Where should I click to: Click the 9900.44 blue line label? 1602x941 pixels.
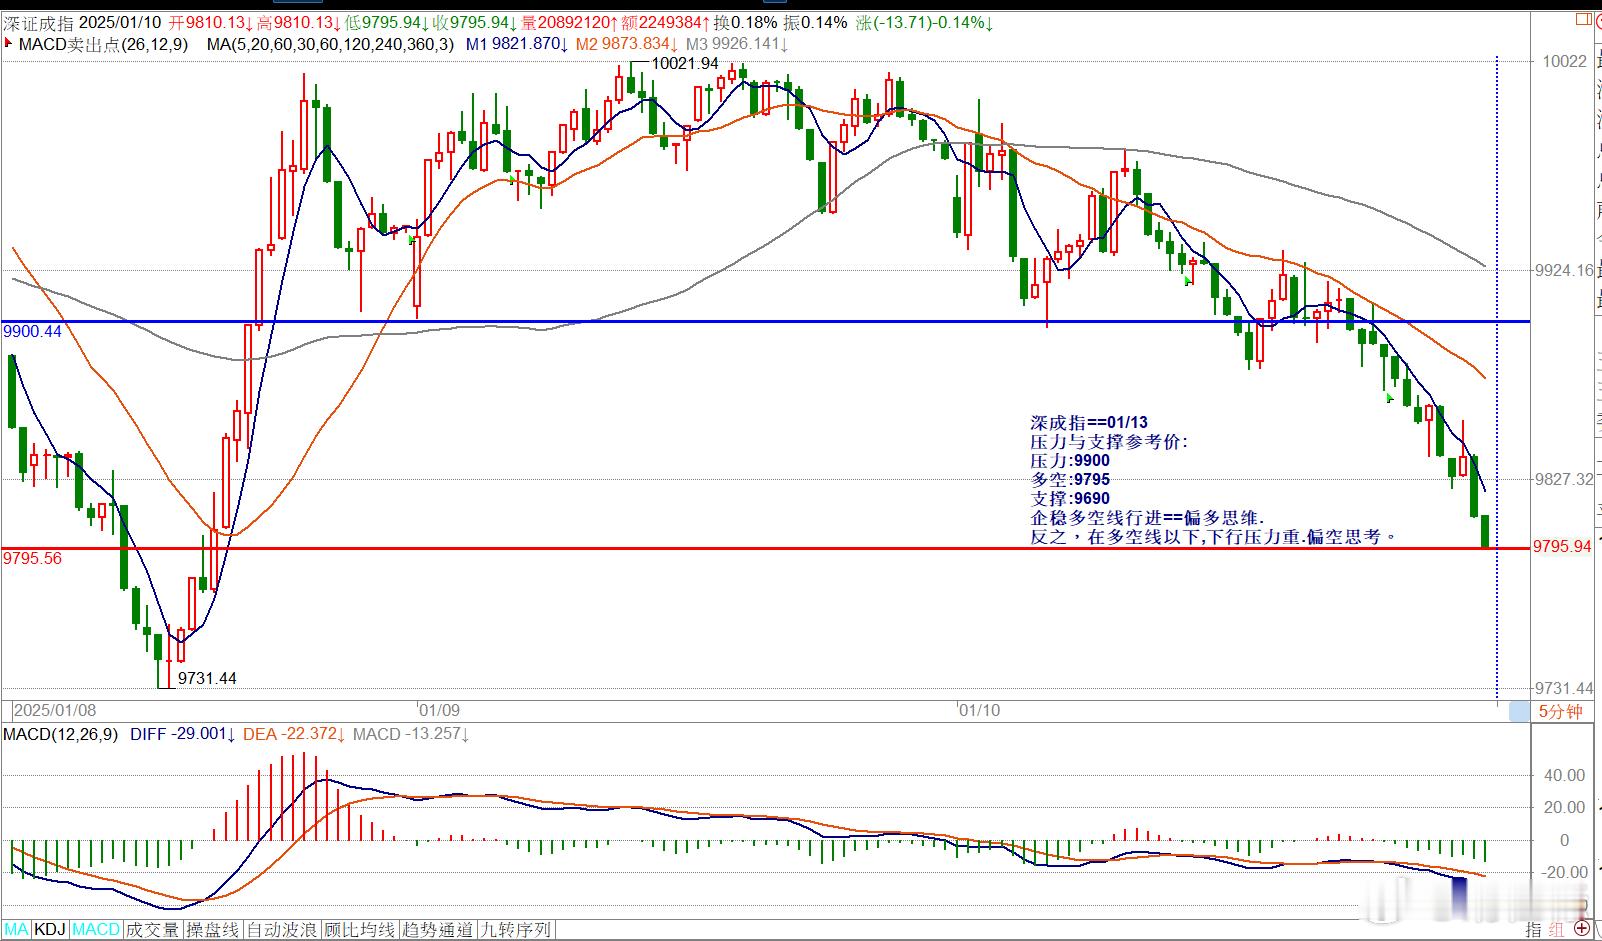point(32,331)
